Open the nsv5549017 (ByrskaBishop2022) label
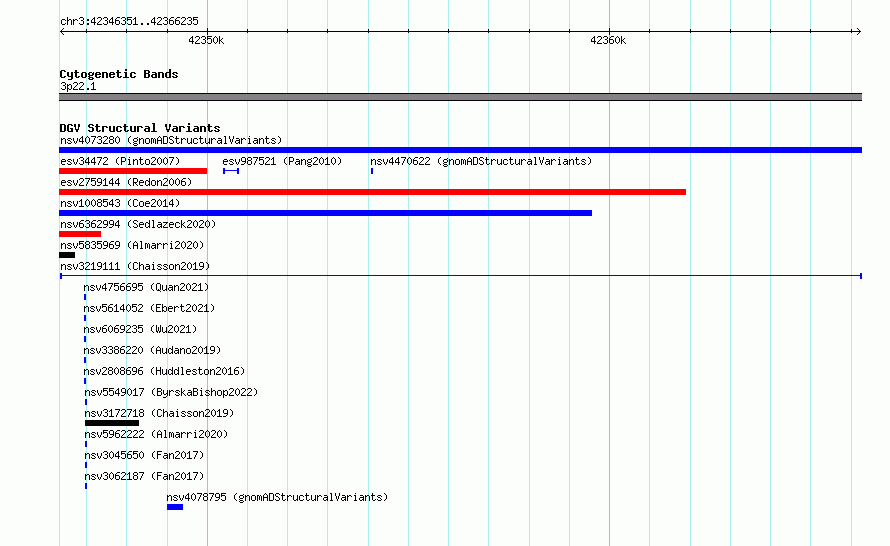The width and height of the screenshot is (890, 546). [x=171, y=392]
